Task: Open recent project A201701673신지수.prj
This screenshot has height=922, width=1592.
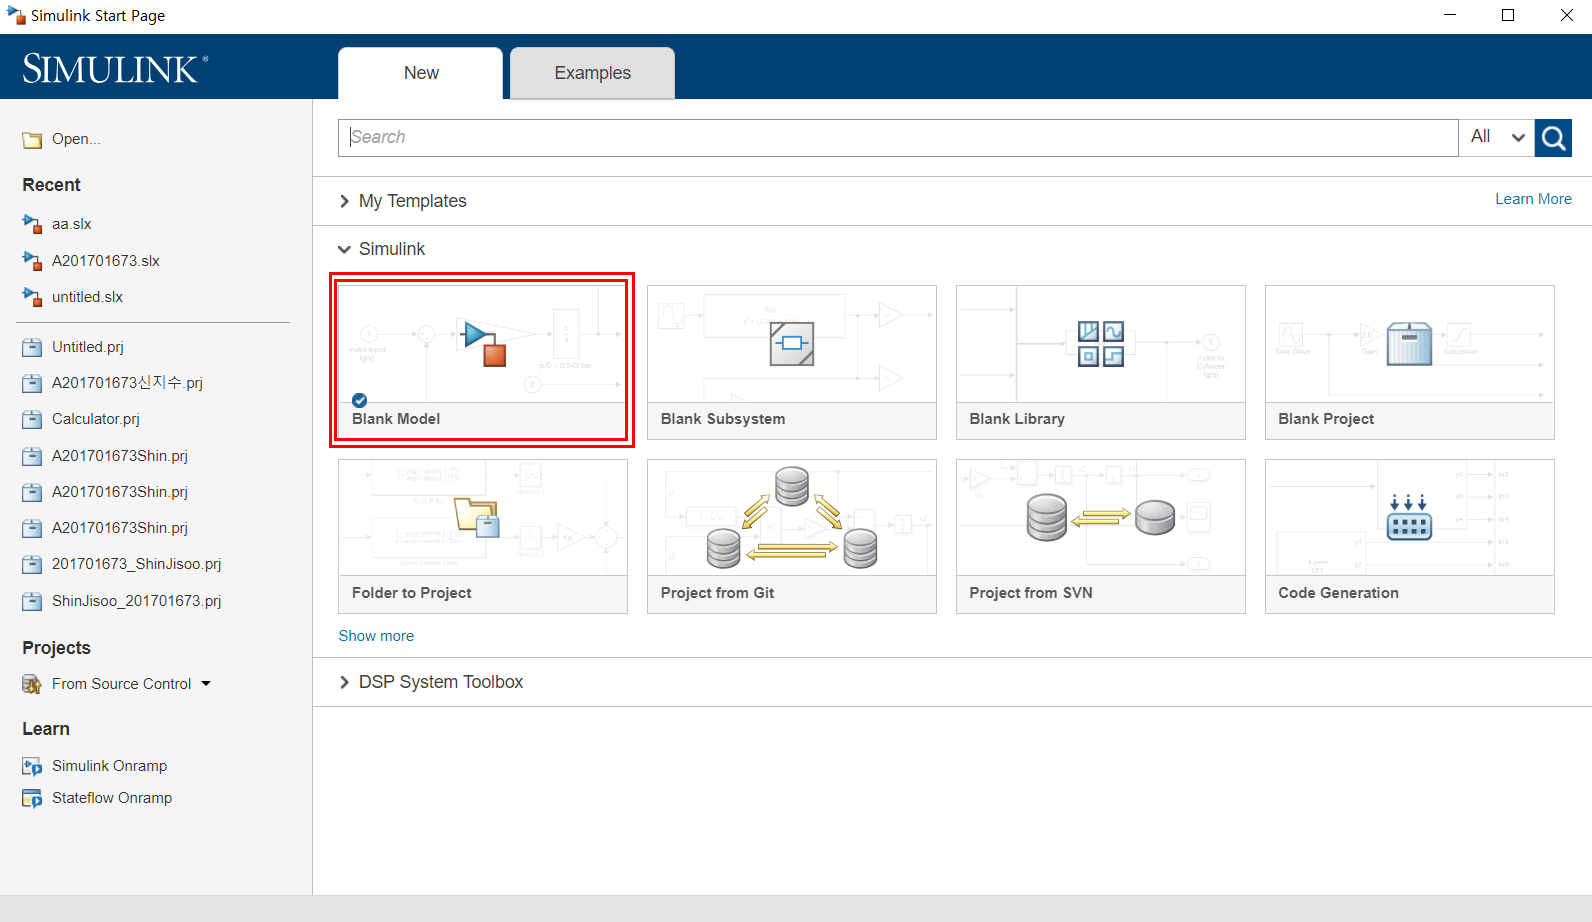Action: click(127, 383)
